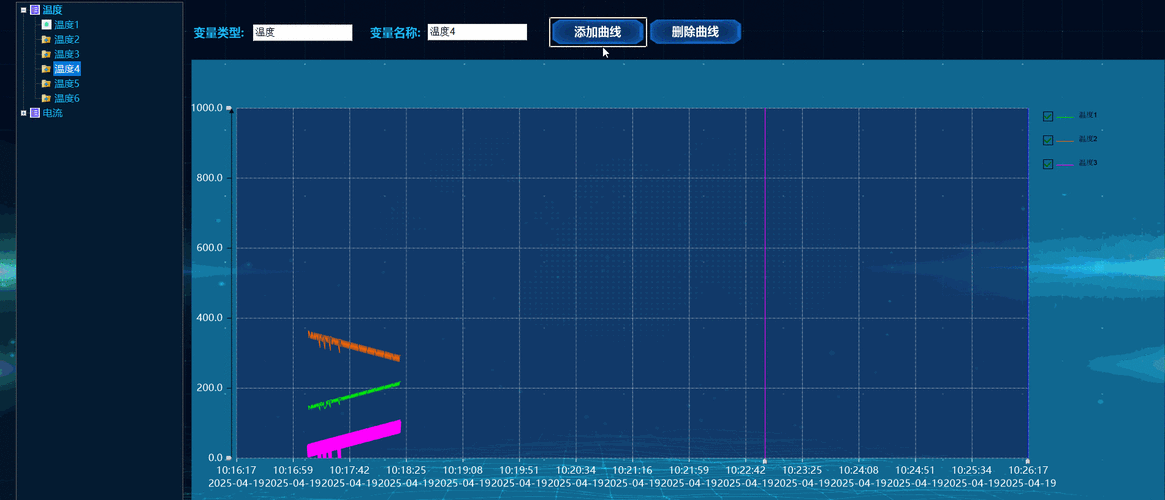Click the orange 温度2 curve in the chart
The image size is (1165, 500).
355,346
